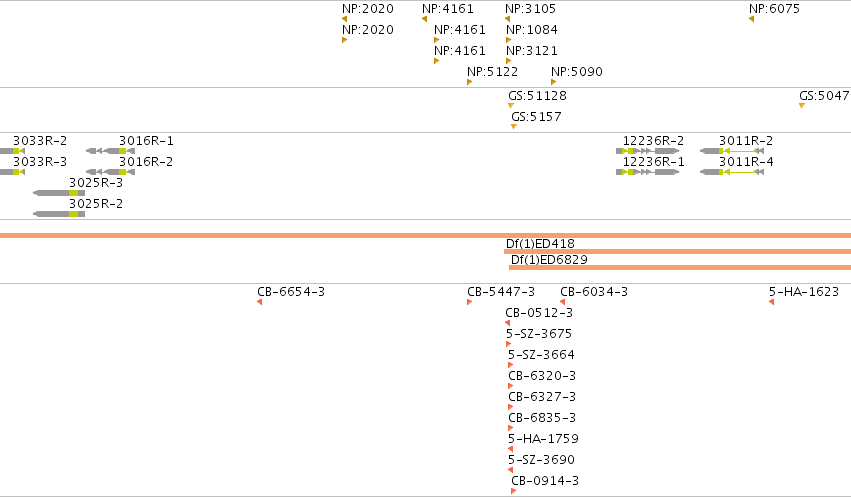Select the CB-6327-3 insertion arrow
Image resolution: width=851 pixels, height=497 pixels.
[511, 407]
